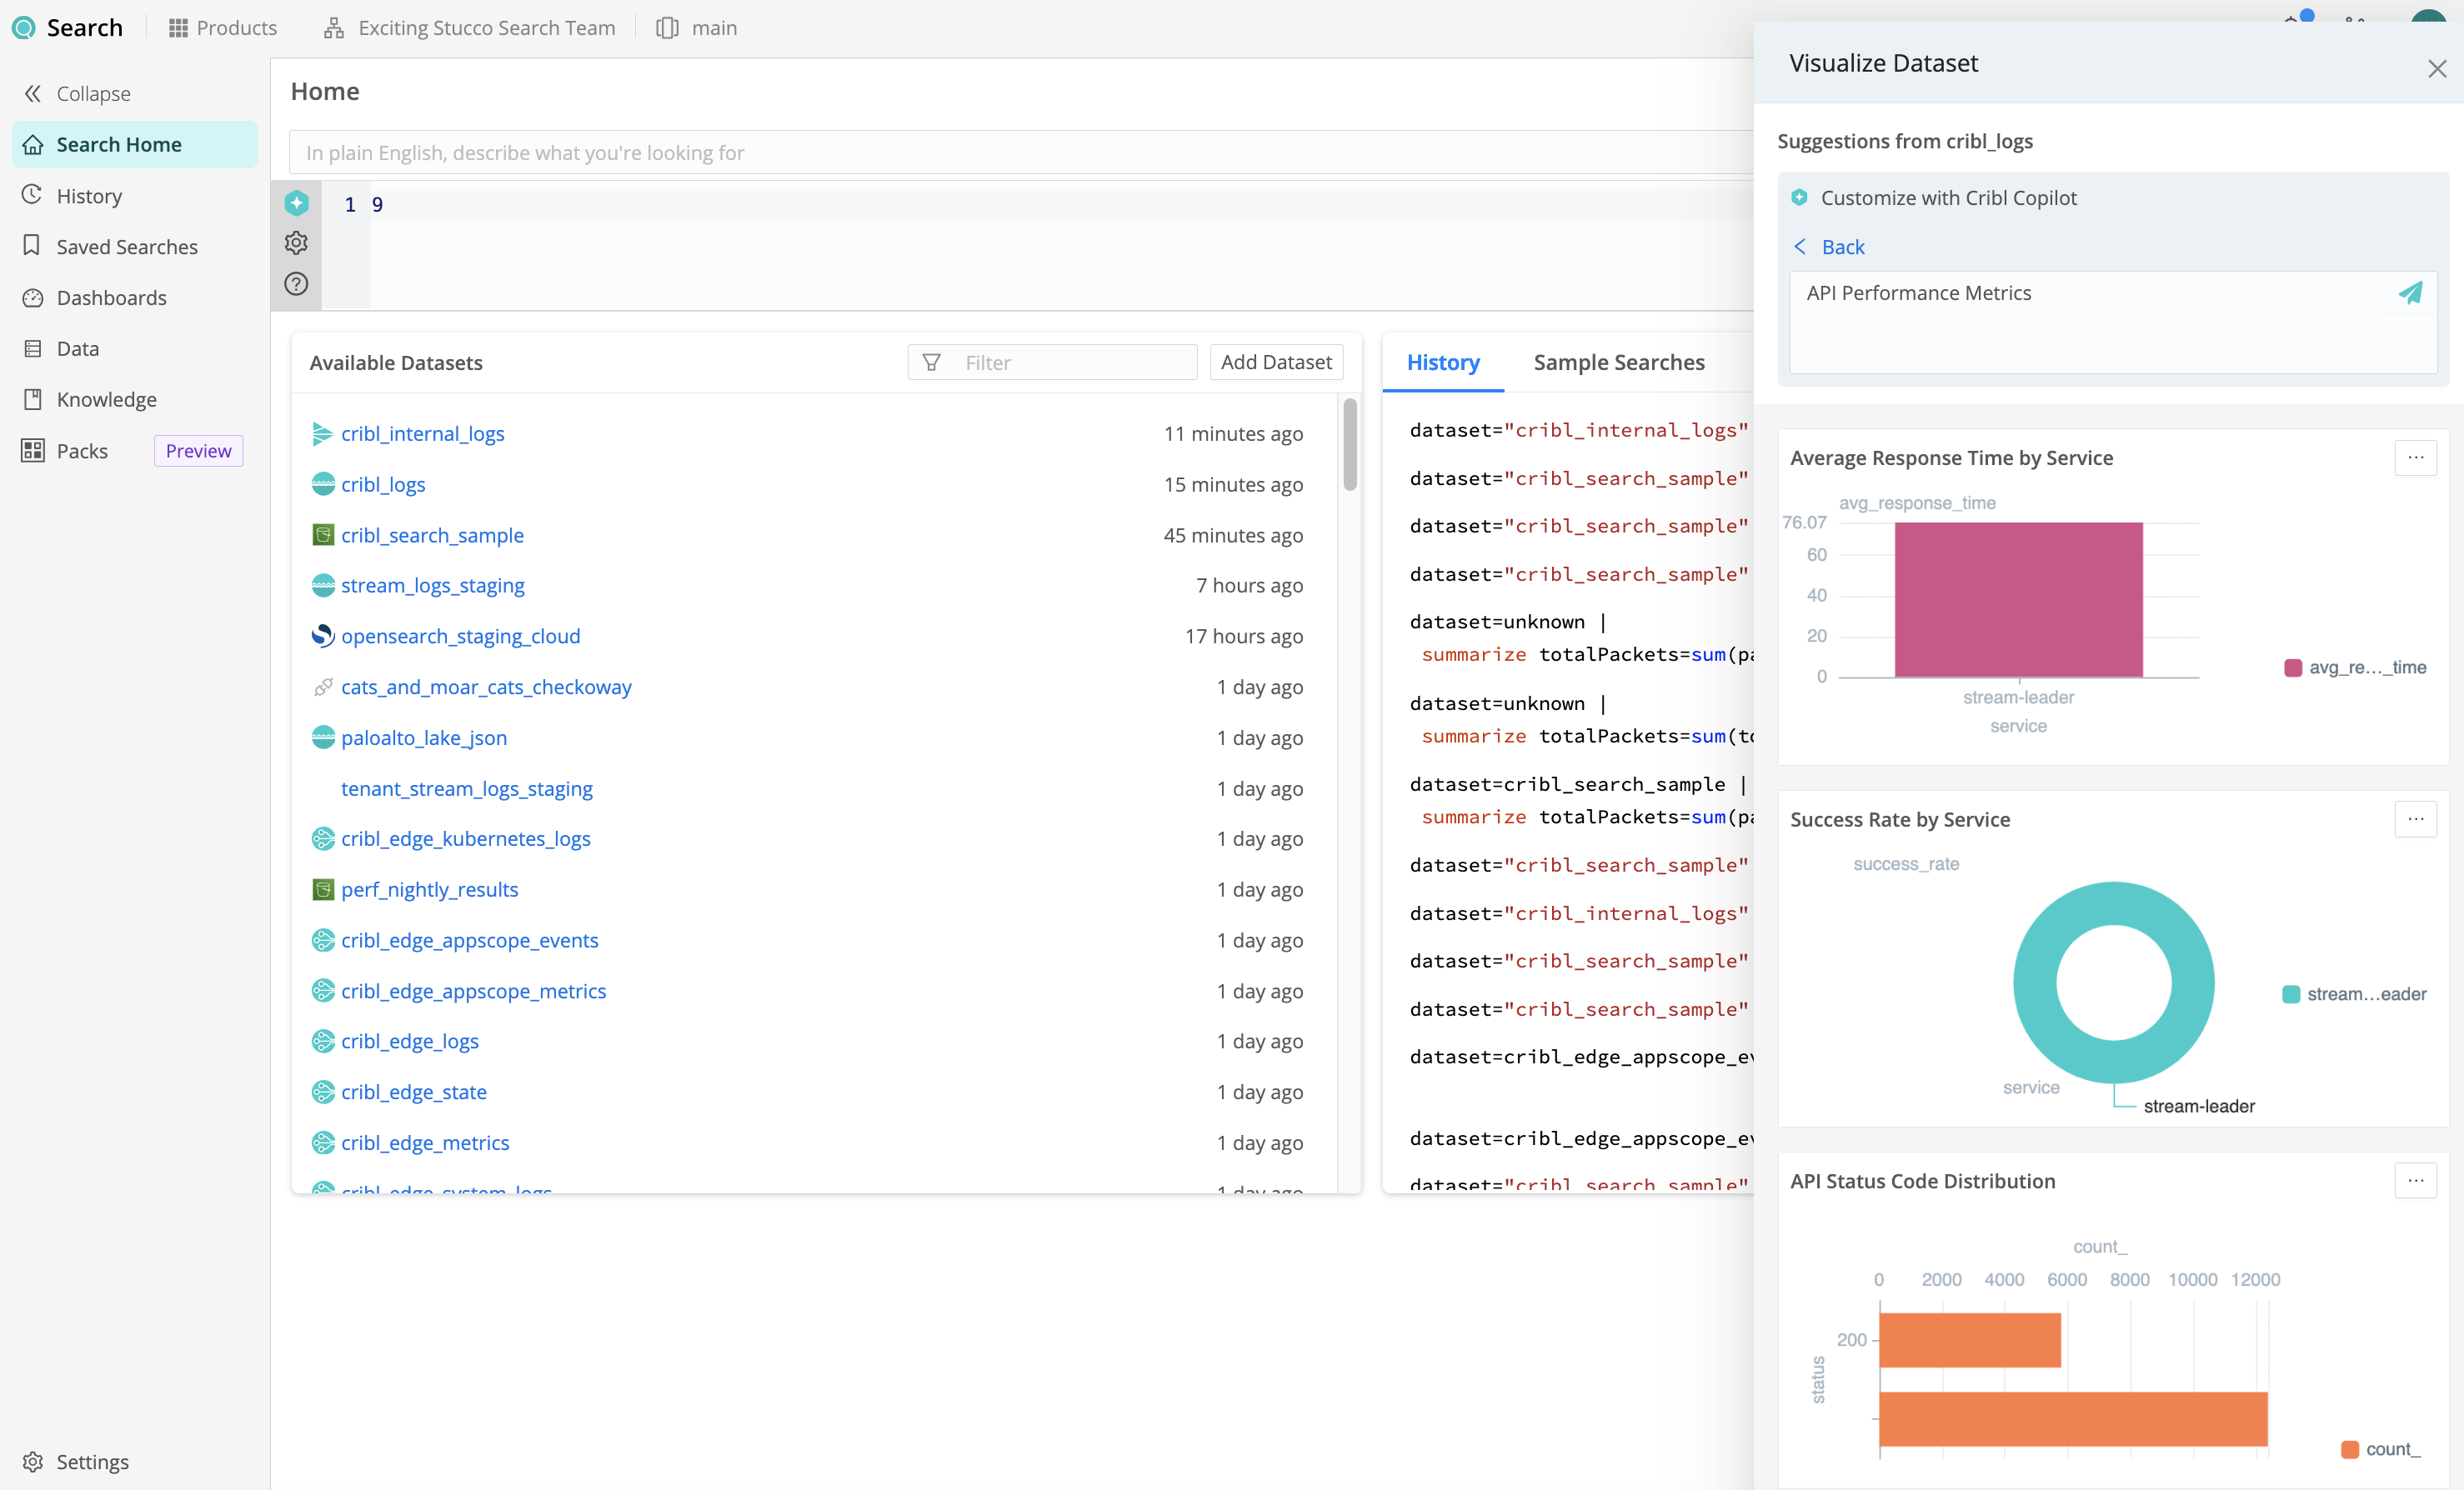The image size is (2464, 1490).
Task: Click the filter funnel icon in Available Datasets
Action: point(931,362)
